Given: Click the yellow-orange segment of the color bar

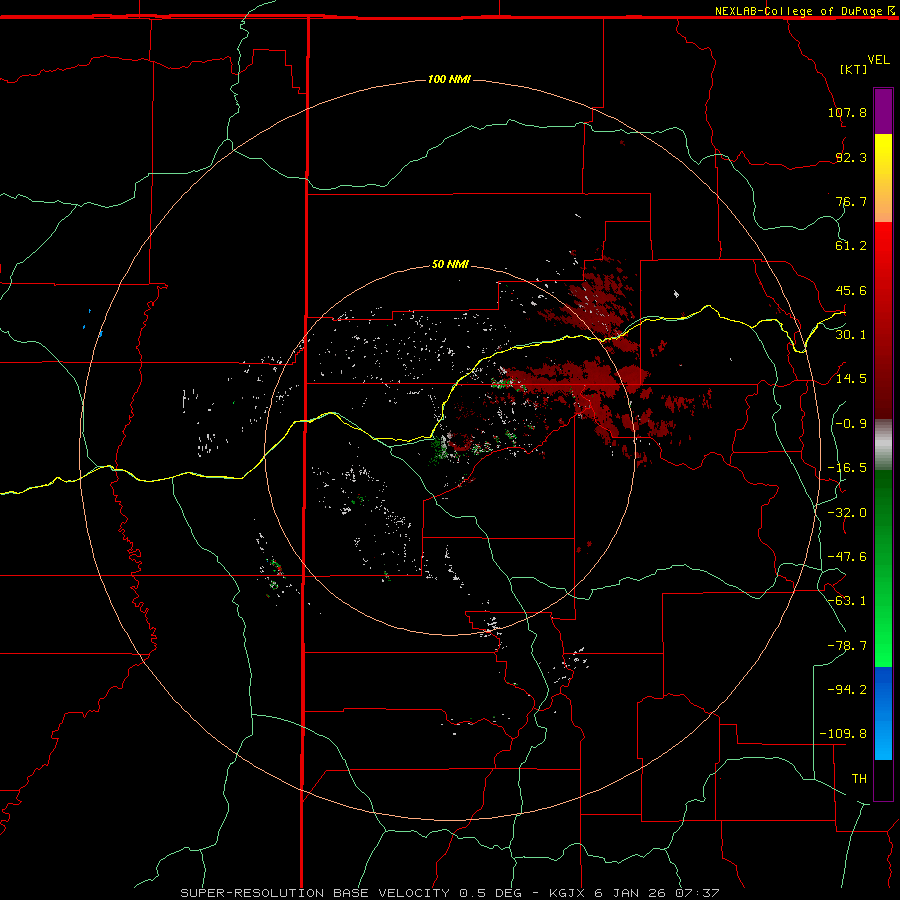Looking at the screenshot, I should coord(883,178).
